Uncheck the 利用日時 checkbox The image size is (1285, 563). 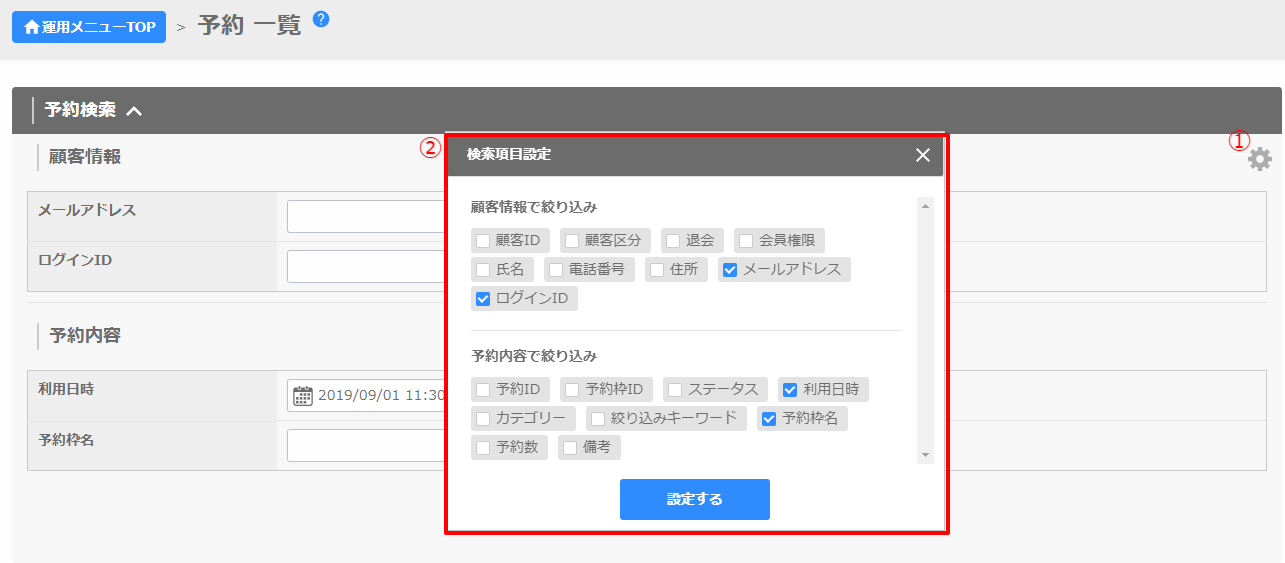click(790, 390)
